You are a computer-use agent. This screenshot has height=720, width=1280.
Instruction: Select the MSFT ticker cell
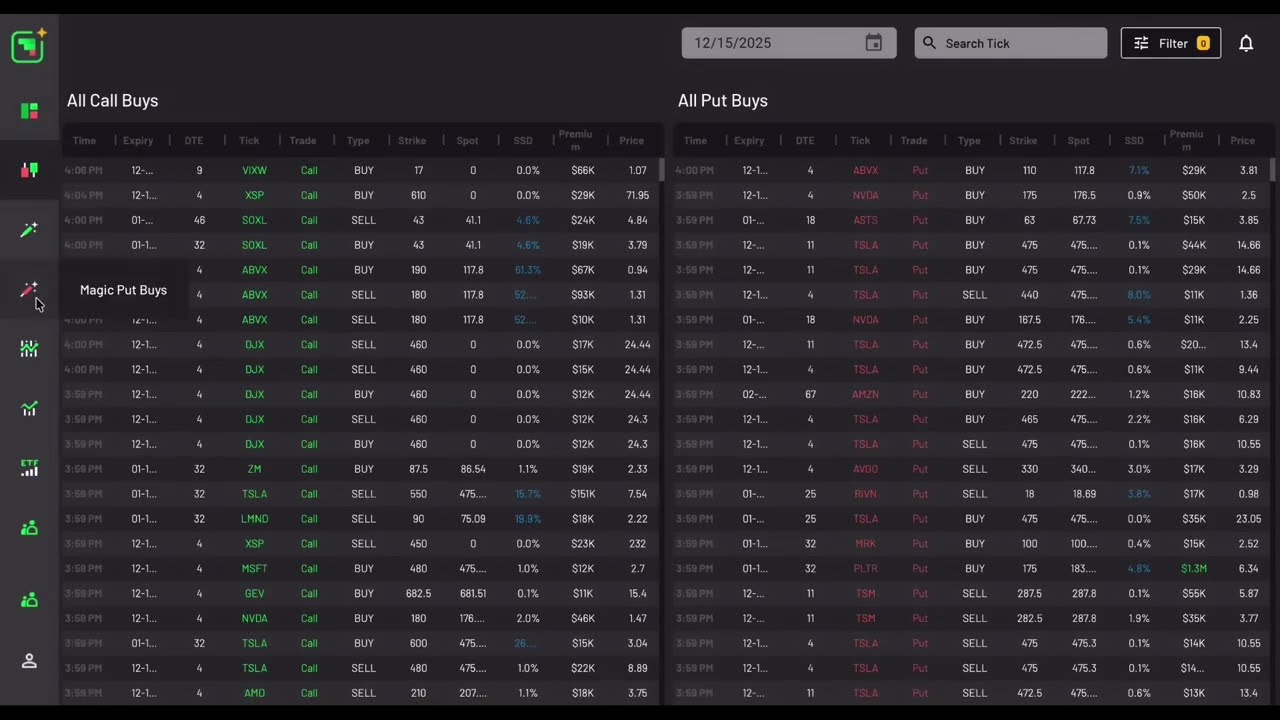(254, 569)
